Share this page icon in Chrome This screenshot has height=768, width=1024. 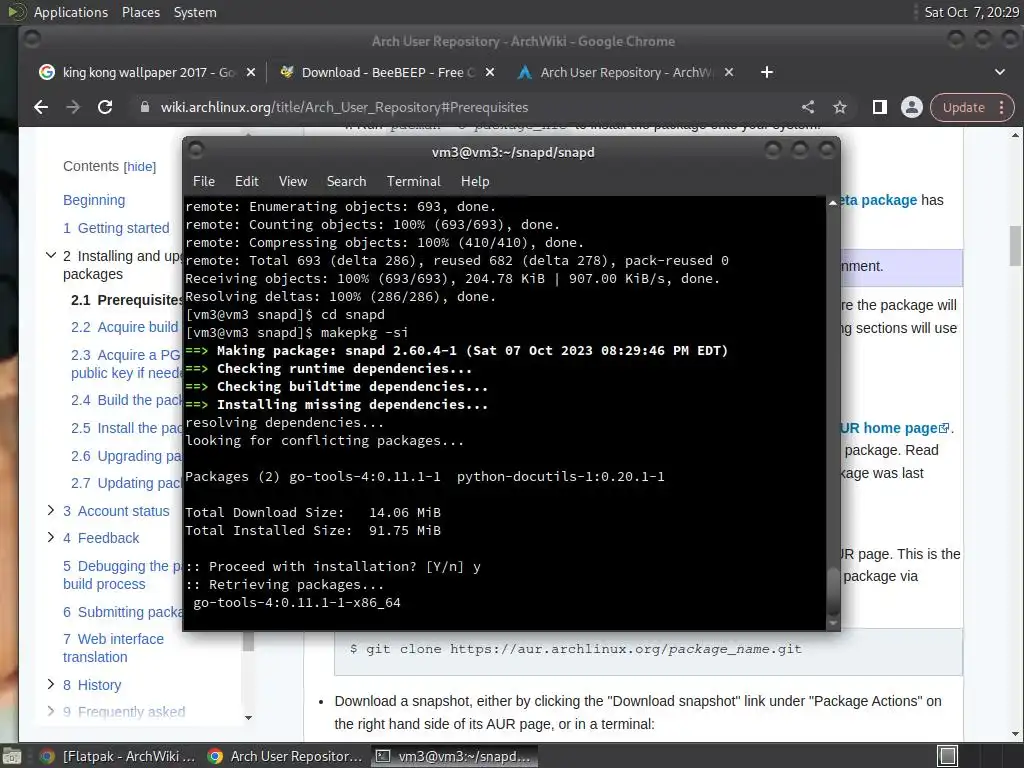(808, 107)
